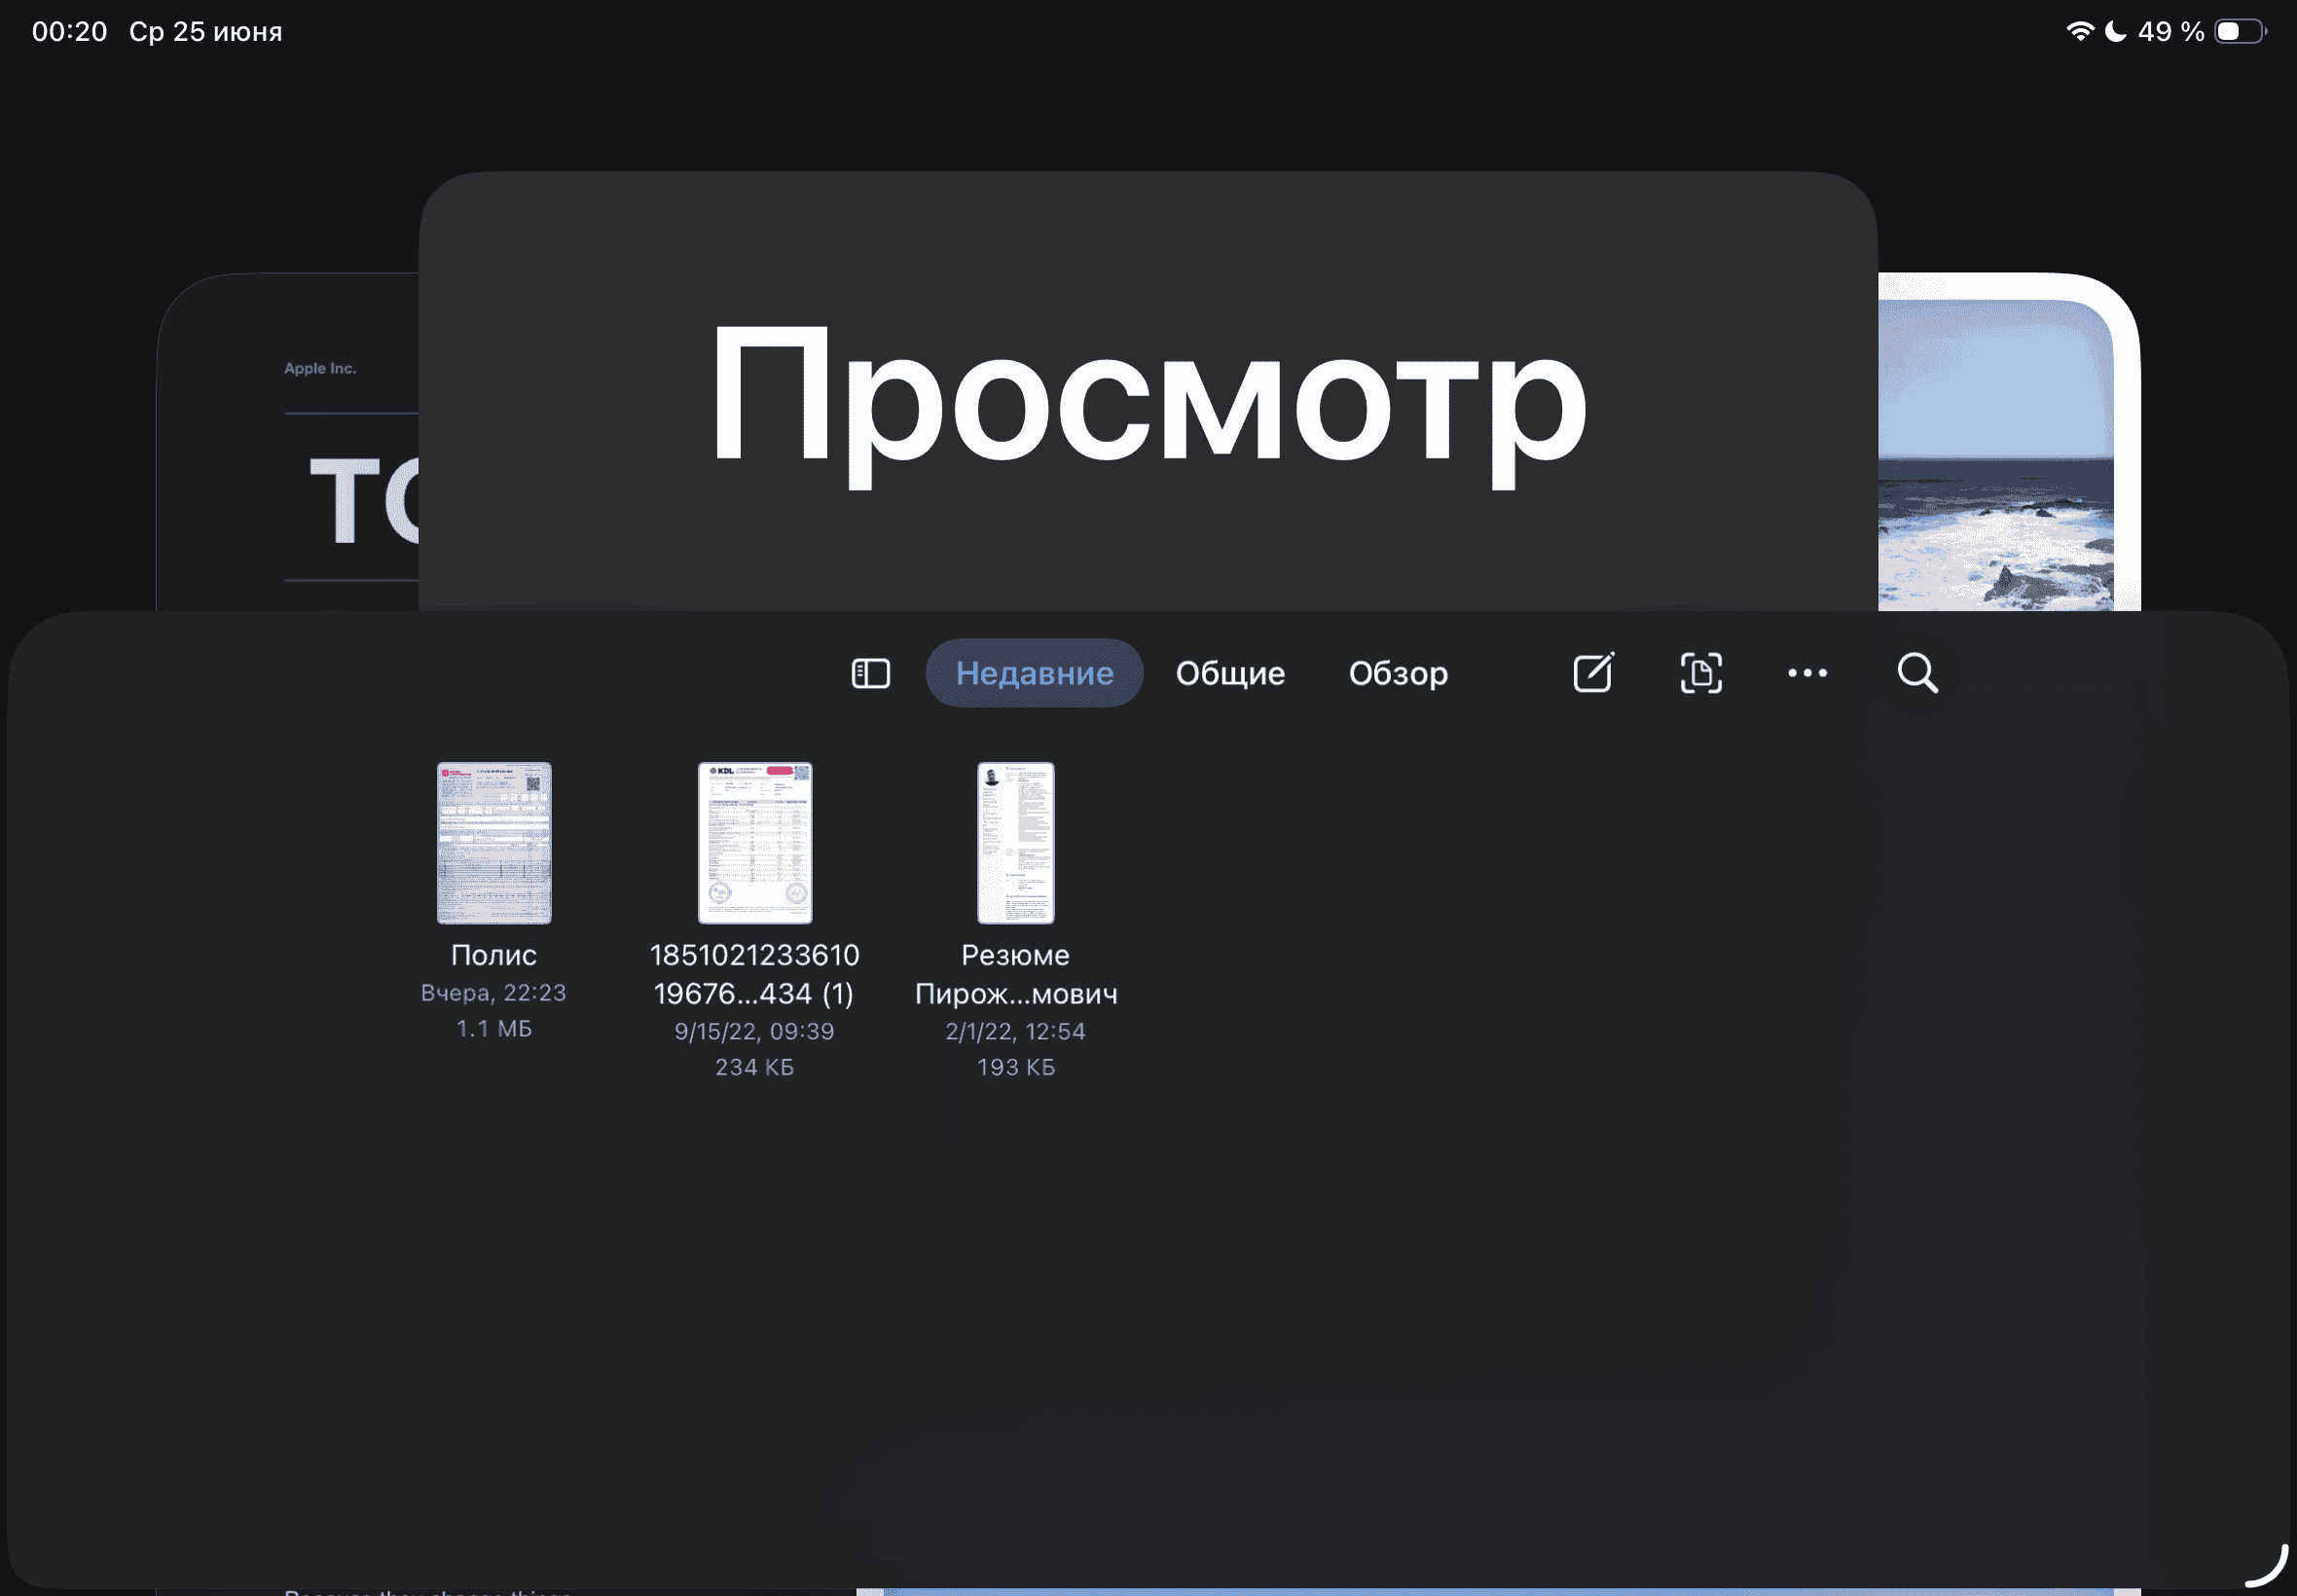The height and width of the screenshot is (1596, 2297).
Task: Click the 1.1 МБ file size
Action: click(494, 1028)
